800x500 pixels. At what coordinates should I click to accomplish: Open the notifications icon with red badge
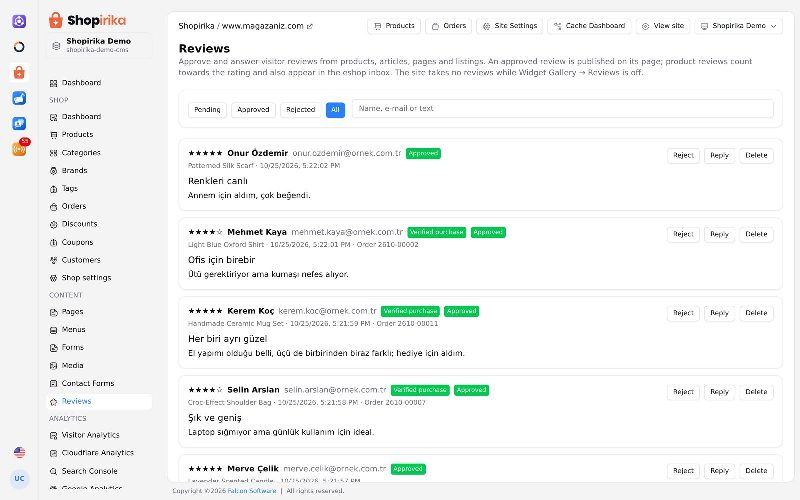coord(19,148)
